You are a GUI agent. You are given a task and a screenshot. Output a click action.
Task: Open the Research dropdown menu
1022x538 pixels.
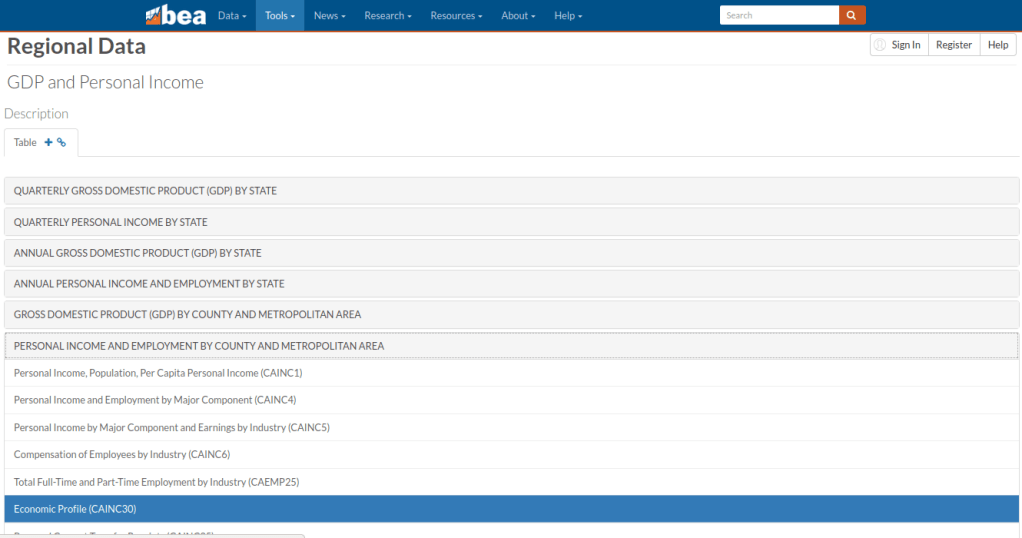(388, 15)
